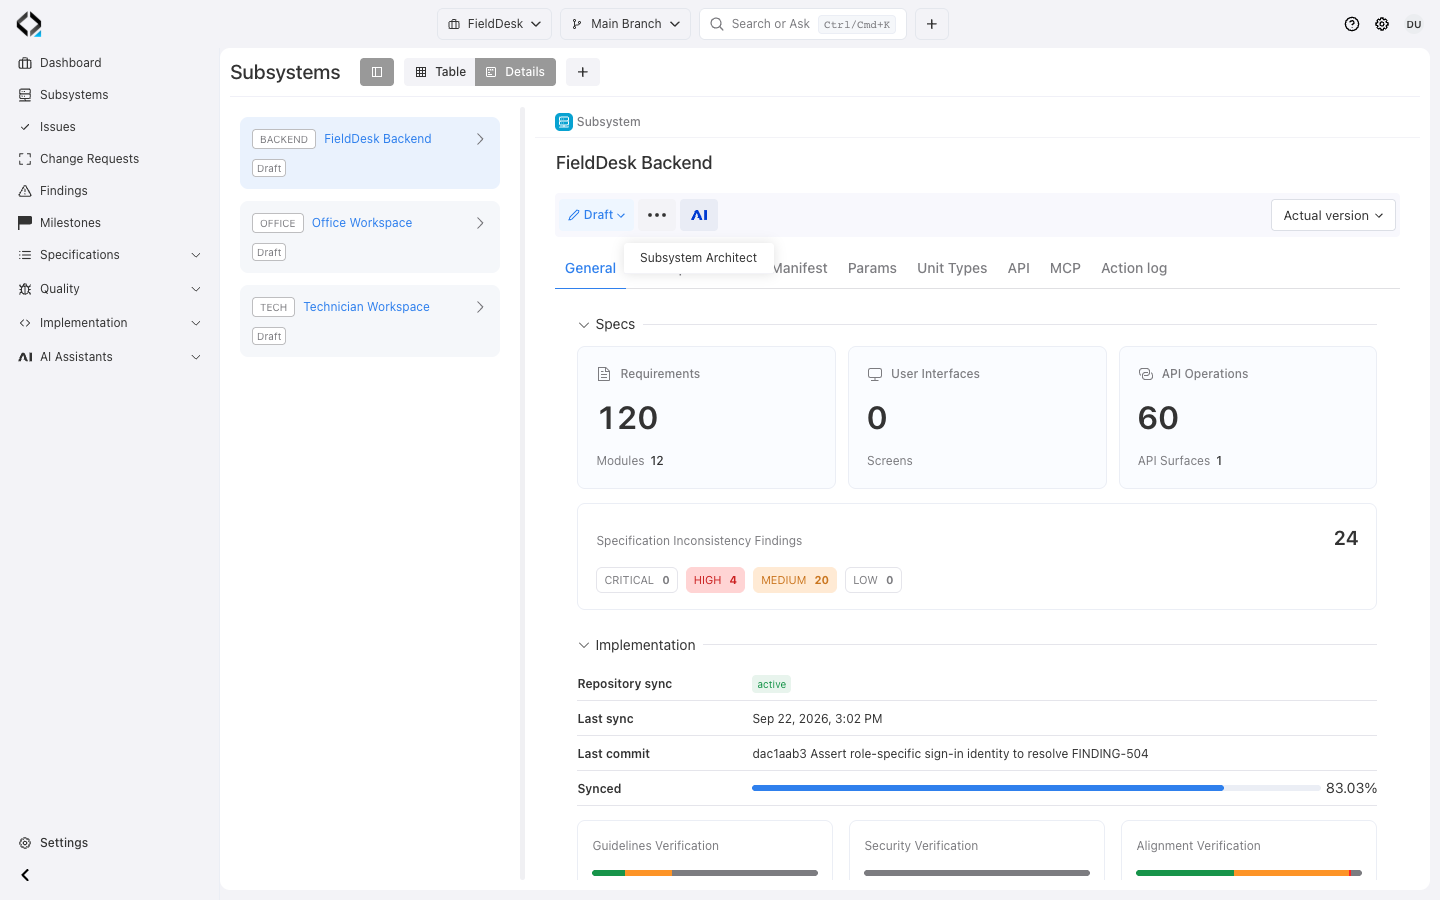This screenshot has width=1440, height=900.
Task: Click the AI Subsystem Architect button
Action: pos(699,215)
